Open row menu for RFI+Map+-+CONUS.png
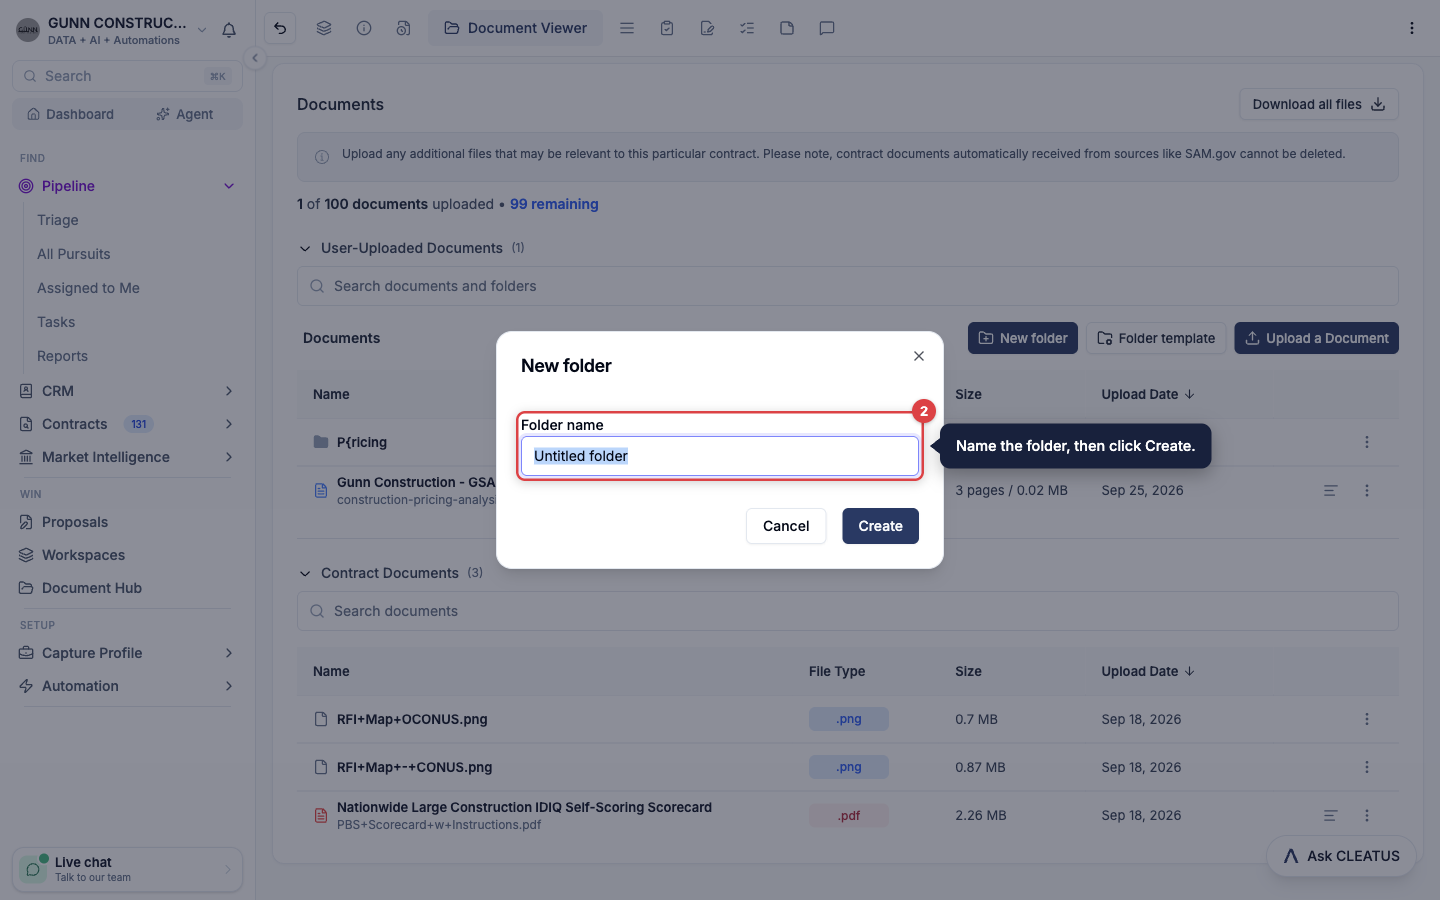This screenshot has height=900, width=1440. (x=1367, y=767)
